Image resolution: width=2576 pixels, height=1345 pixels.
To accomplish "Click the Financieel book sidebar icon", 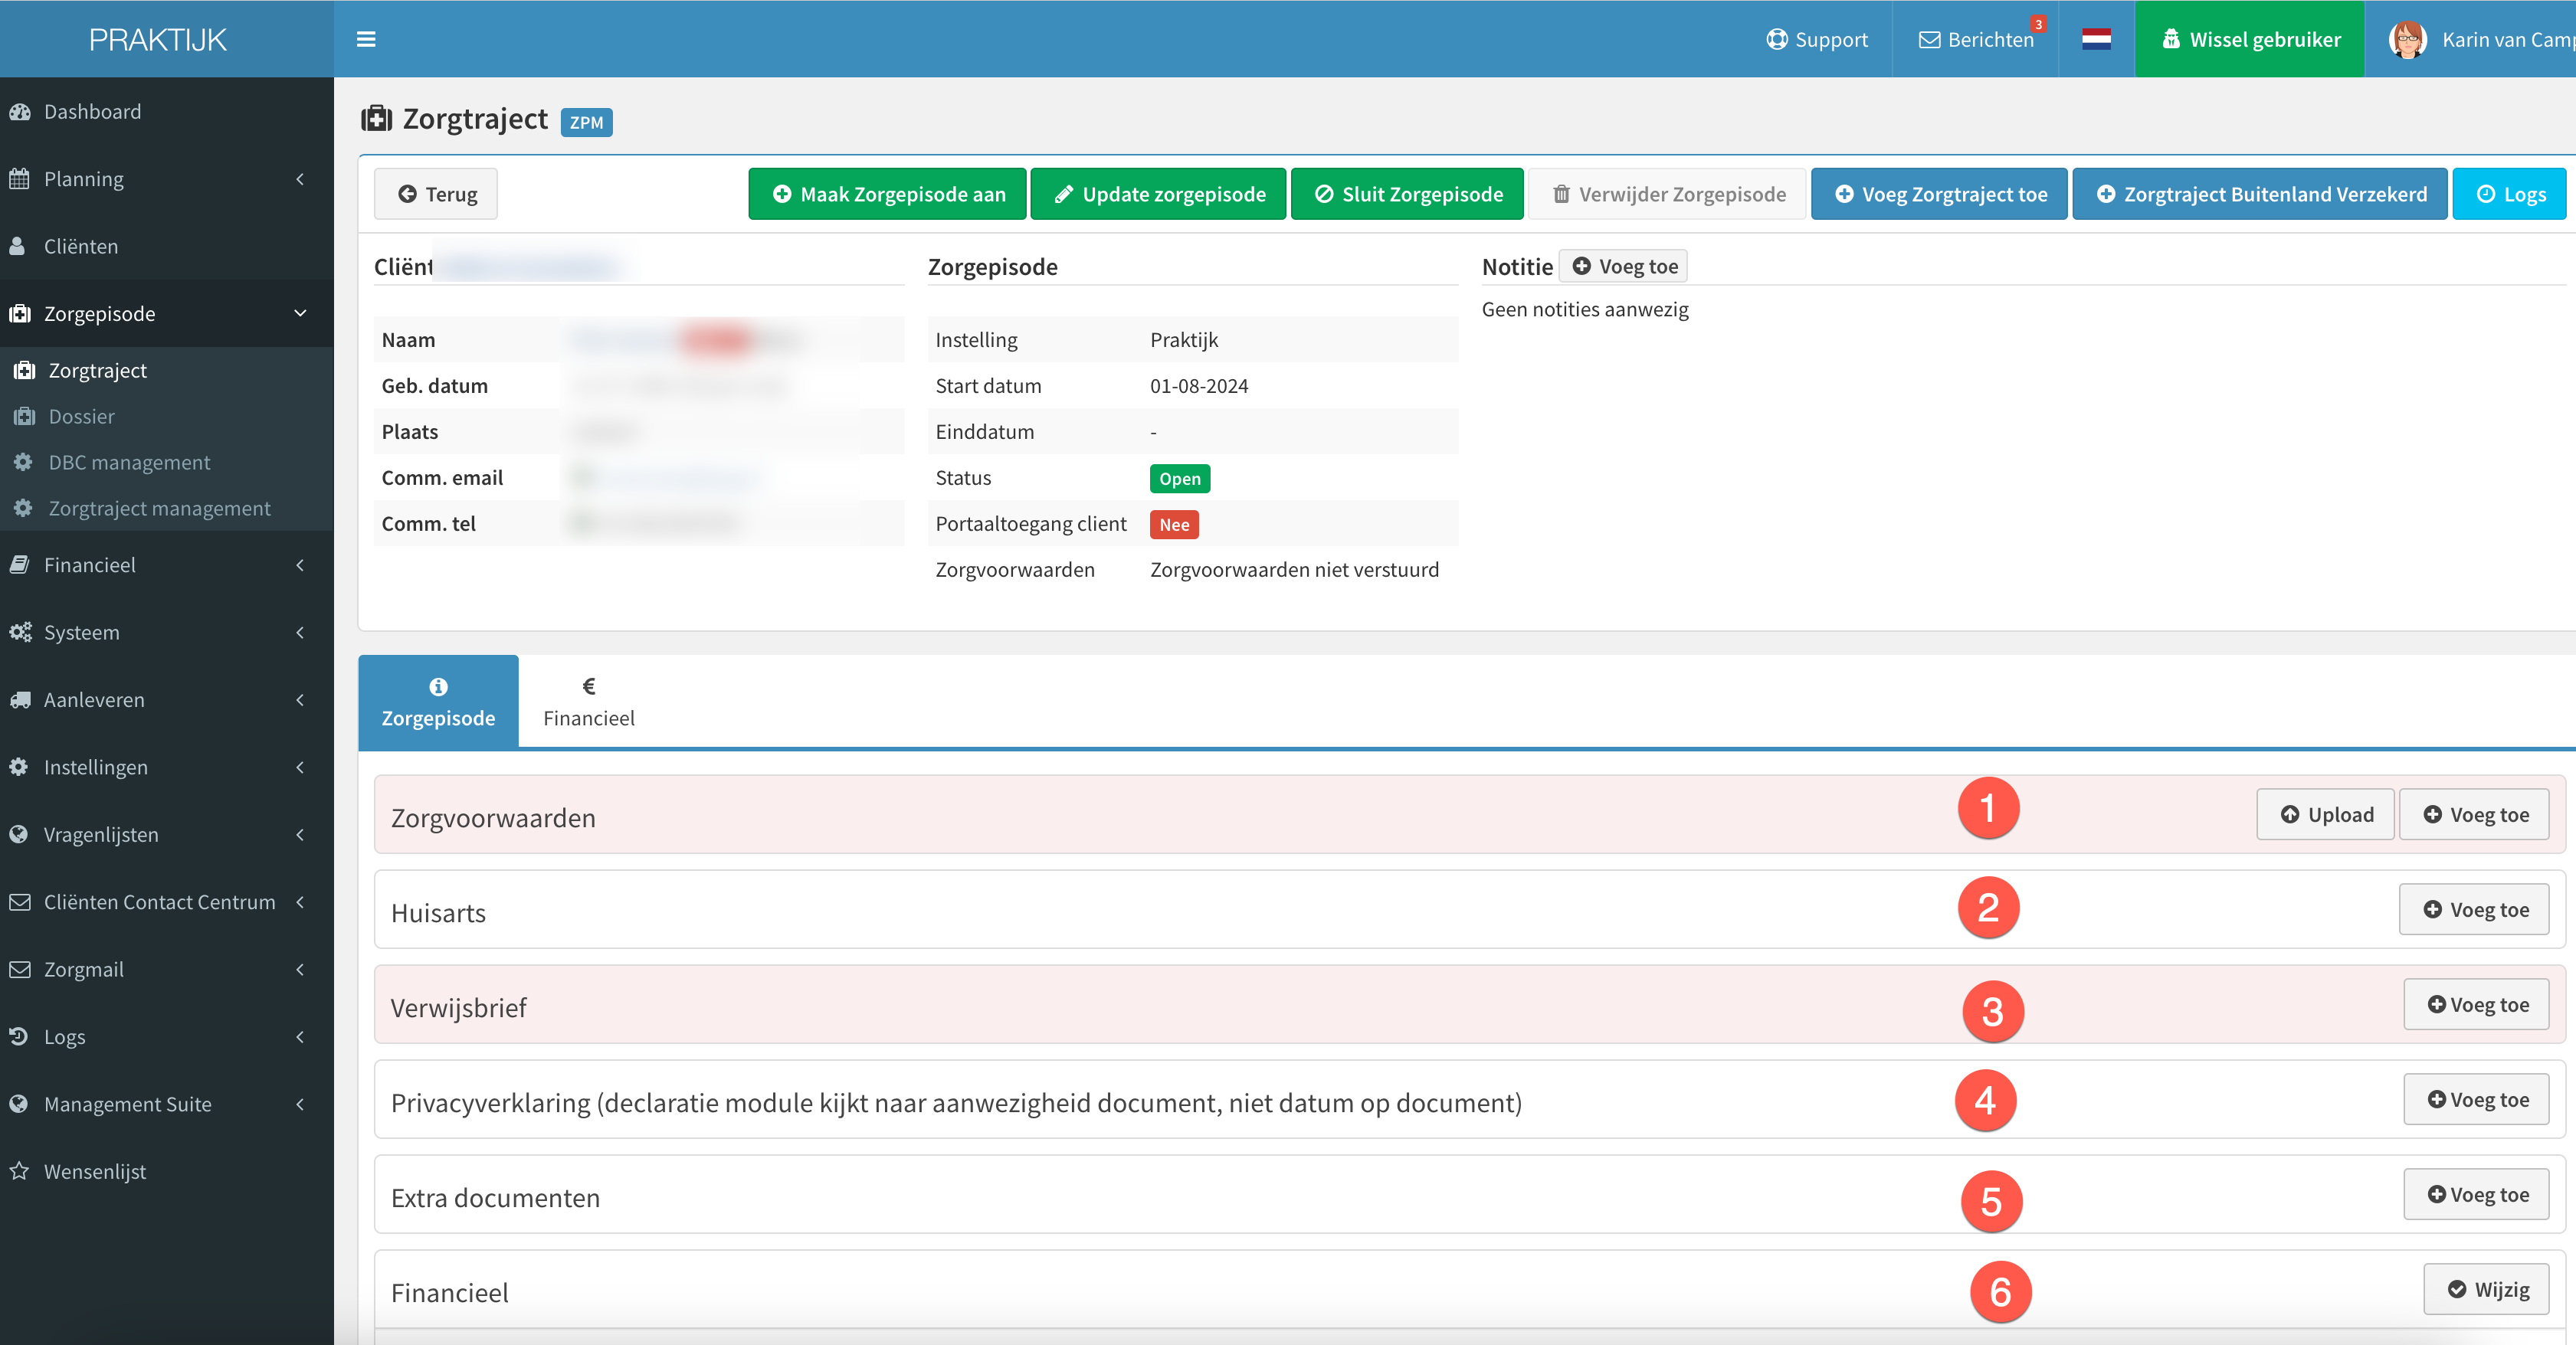I will (x=19, y=565).
